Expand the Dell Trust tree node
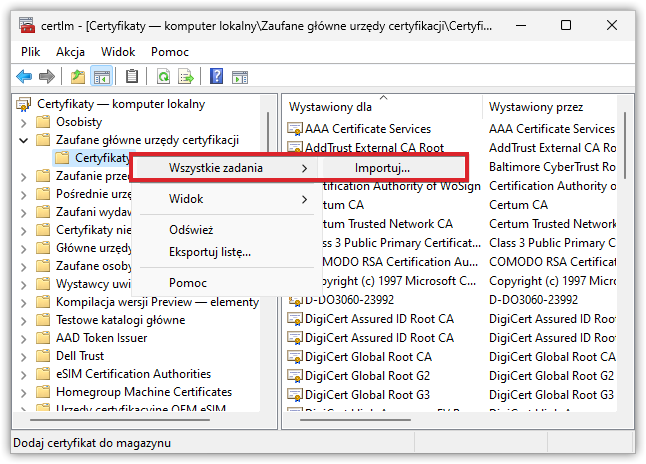646x464 pixels. (23, 356)
